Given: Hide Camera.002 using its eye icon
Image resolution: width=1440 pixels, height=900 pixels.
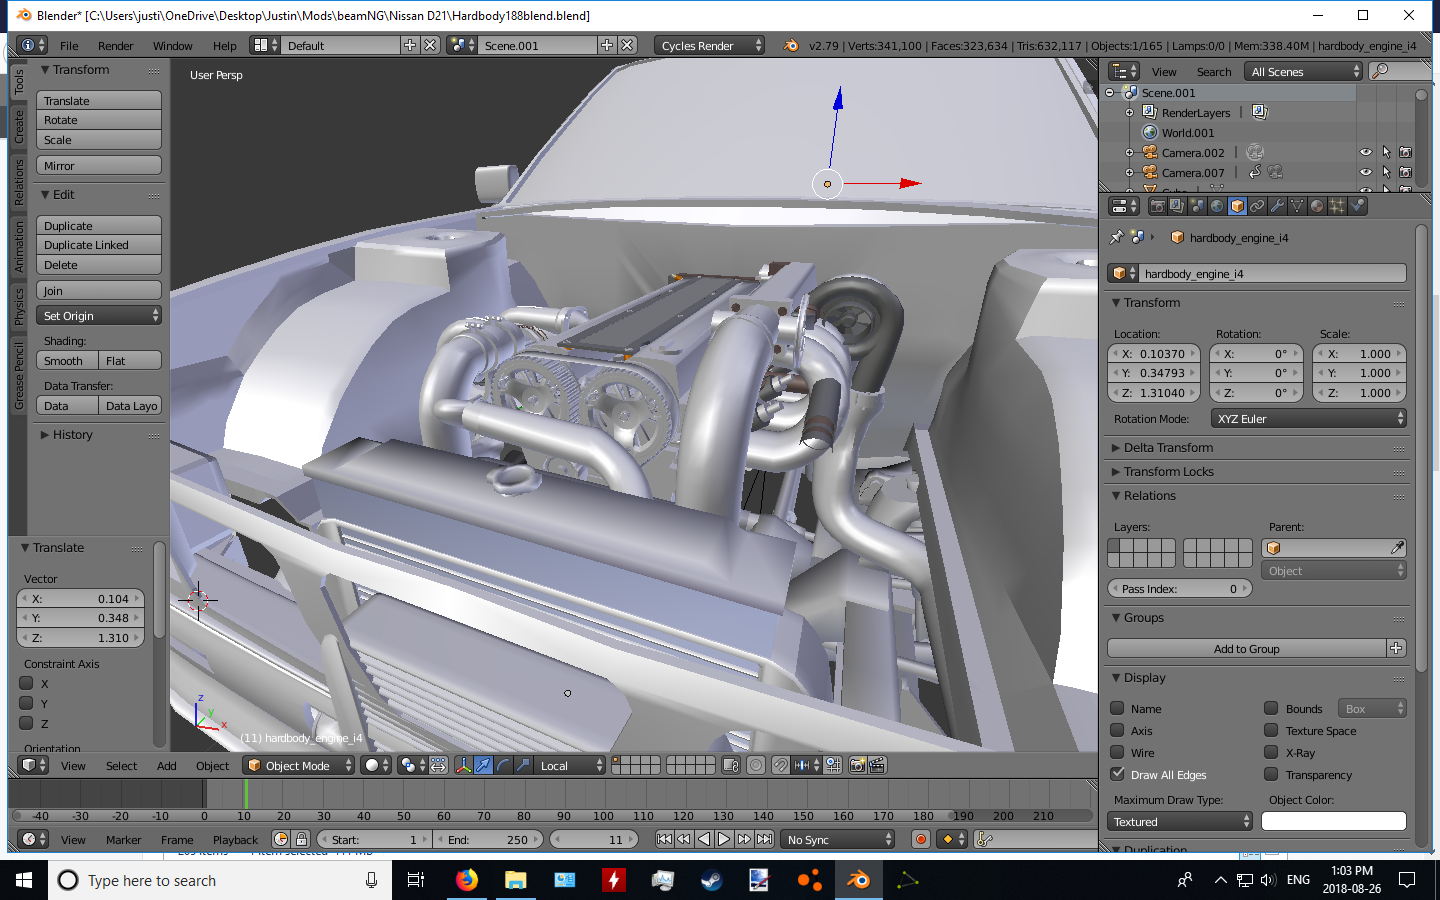Looking at the screenshot, I should (x=1366, y=152).
